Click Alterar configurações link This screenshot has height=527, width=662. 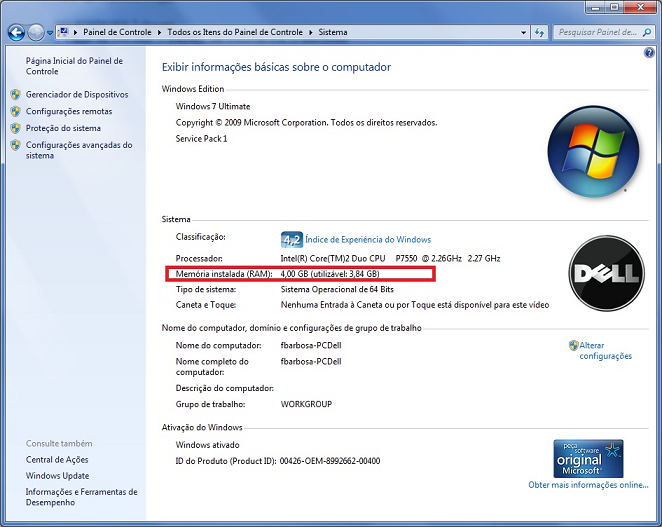coord(605,350)
